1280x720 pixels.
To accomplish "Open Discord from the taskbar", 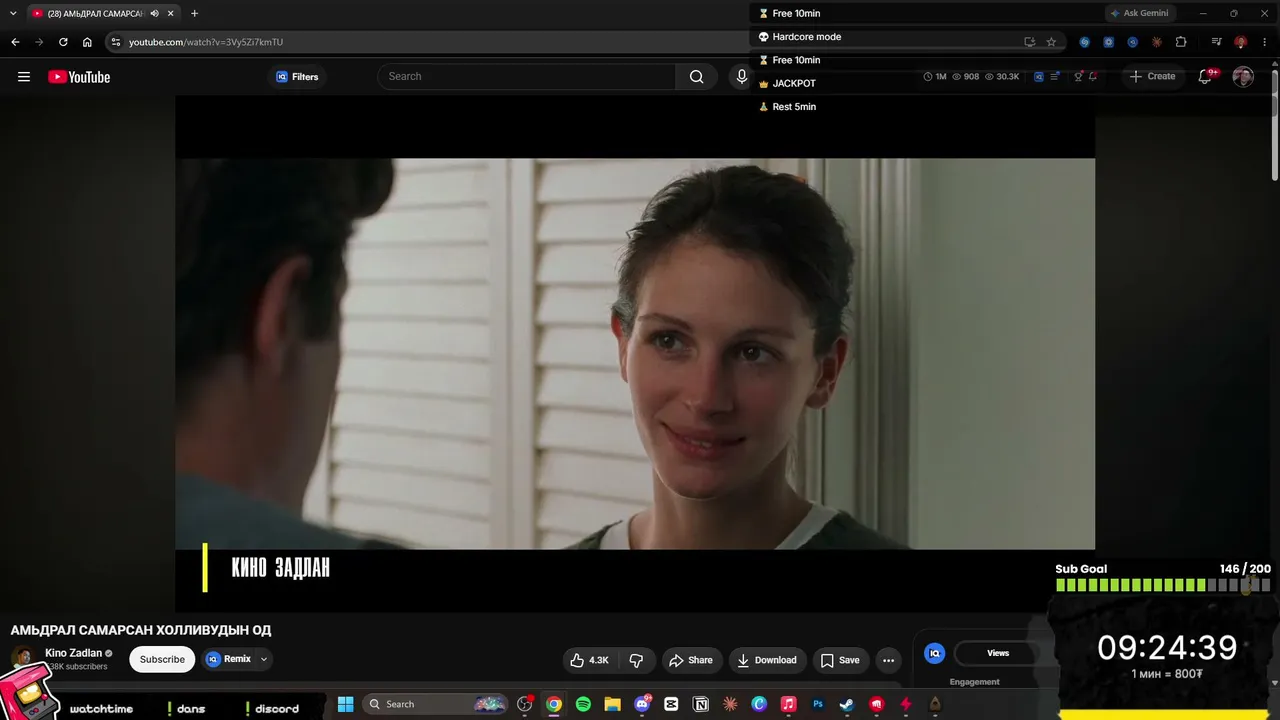I will (642, 704).
